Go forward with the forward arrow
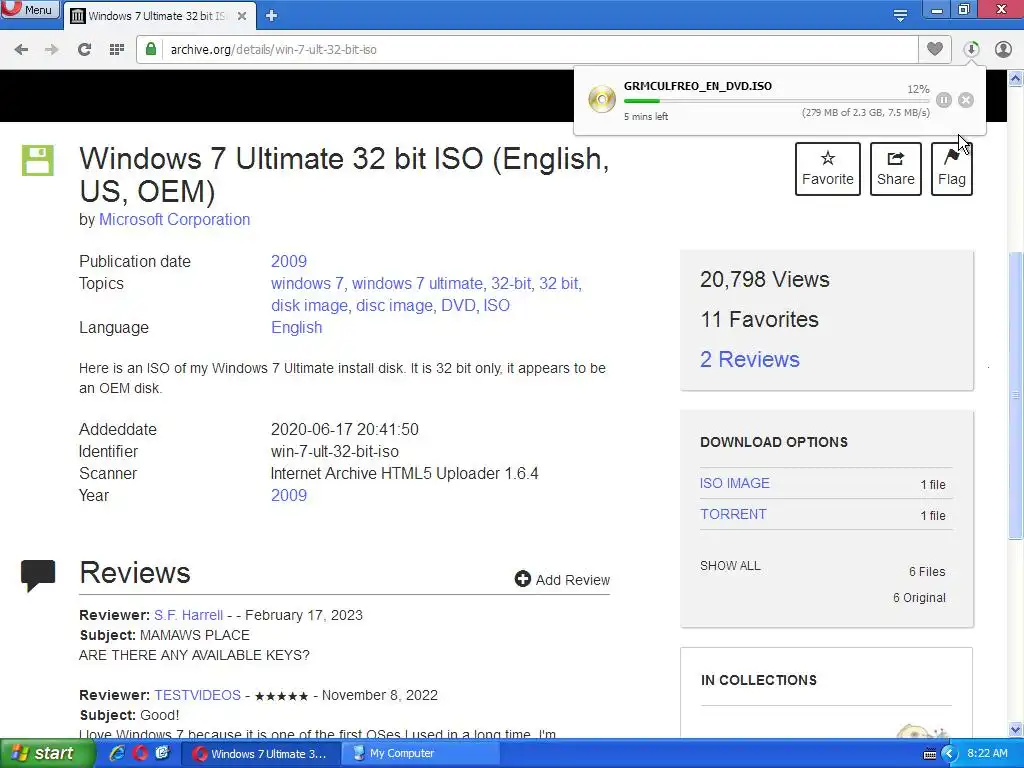 coord(52,50)
